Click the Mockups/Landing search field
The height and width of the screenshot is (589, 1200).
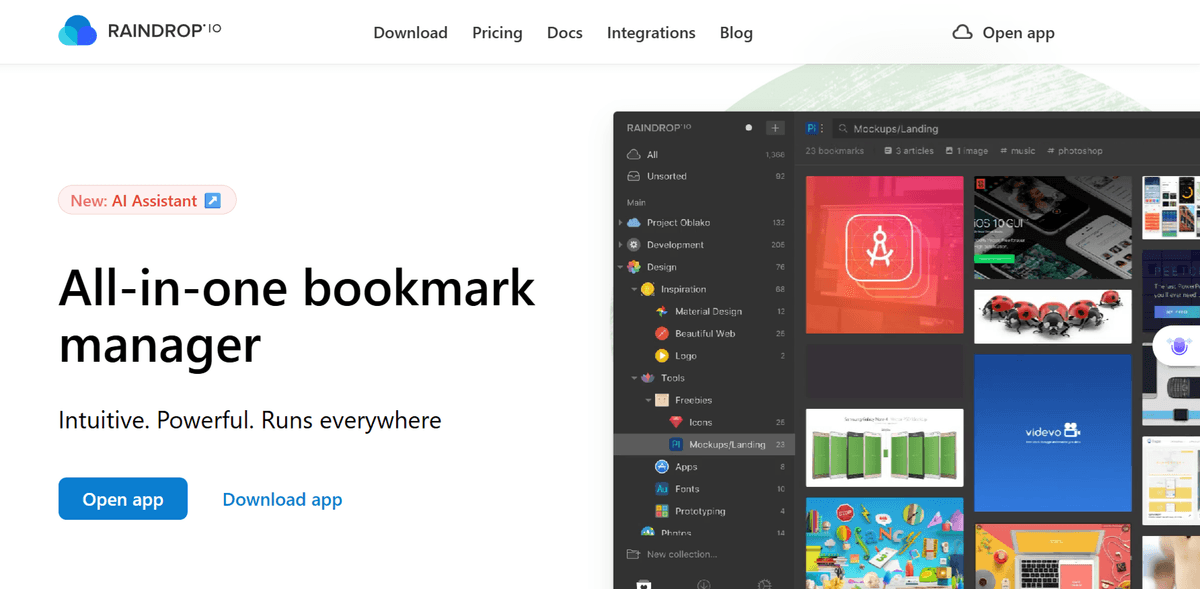(1015, 128)
